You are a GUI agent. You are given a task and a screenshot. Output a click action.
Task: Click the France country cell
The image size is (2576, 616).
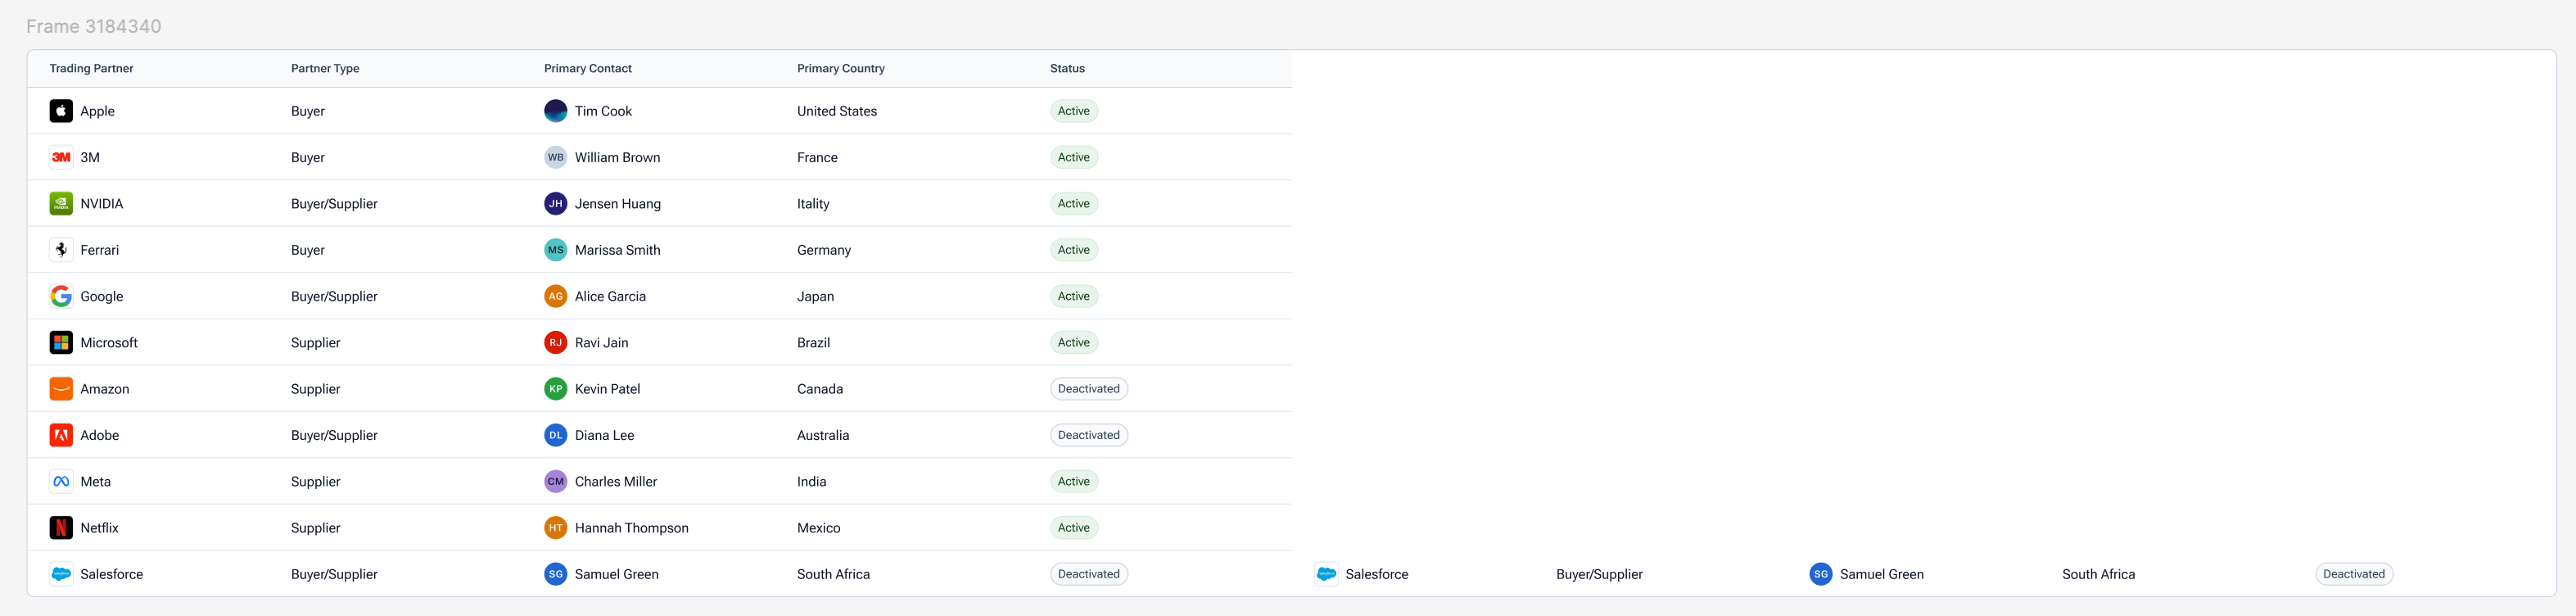[x=817, y=157]
